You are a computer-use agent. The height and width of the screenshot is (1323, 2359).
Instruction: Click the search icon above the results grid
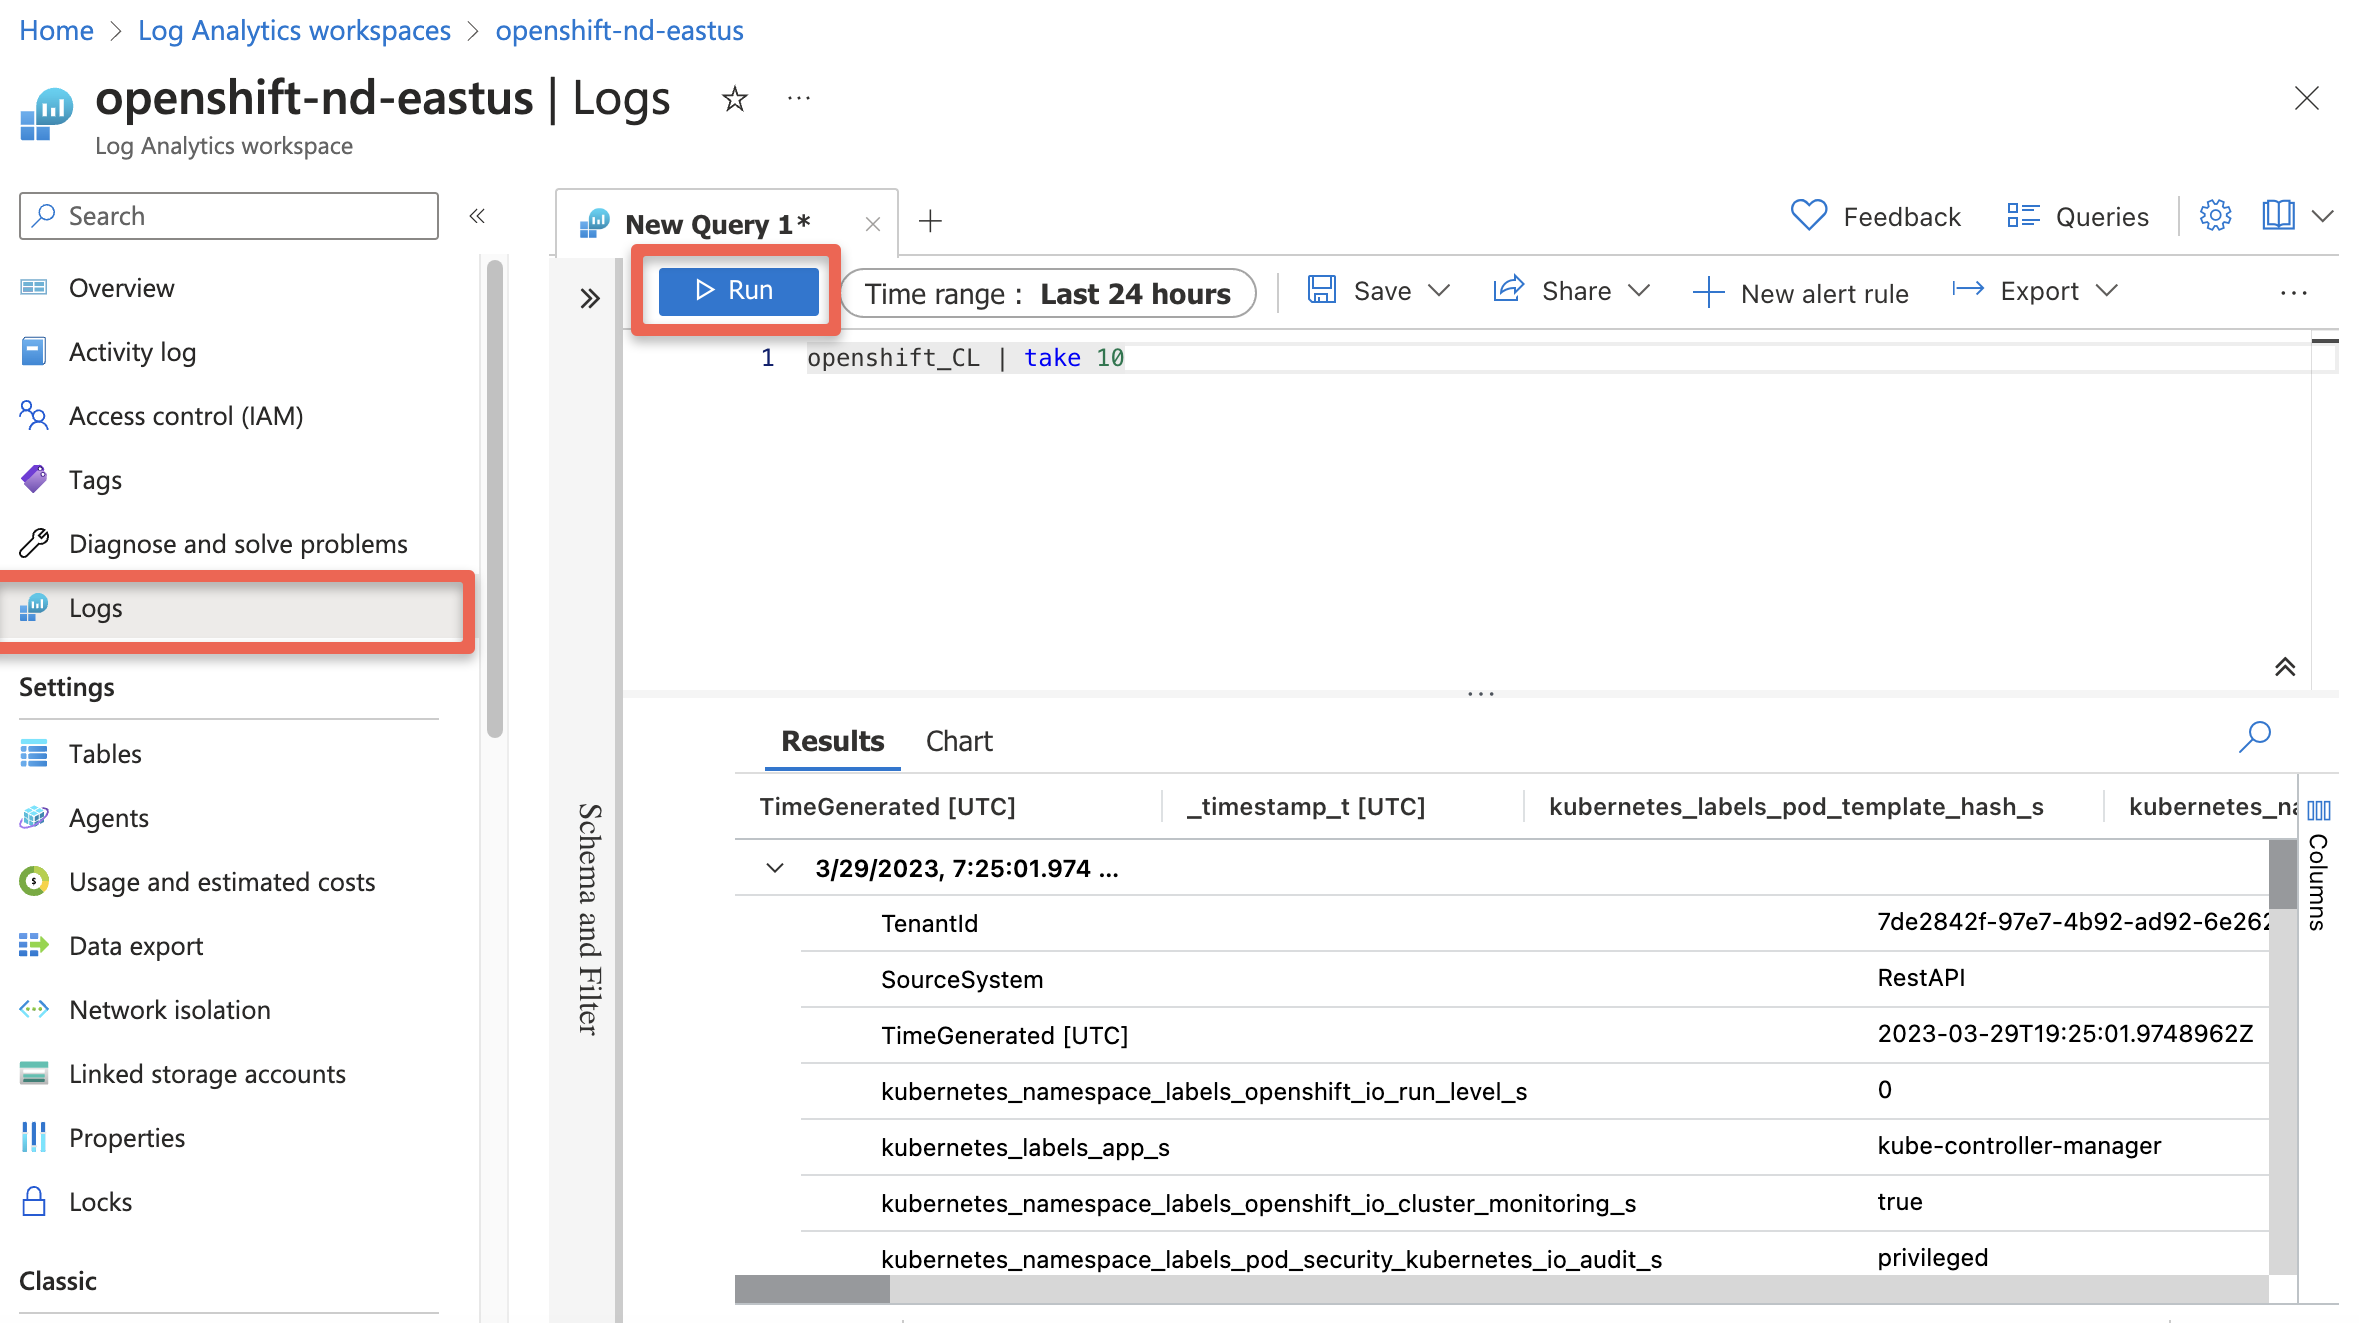(x=2255, y=738)
